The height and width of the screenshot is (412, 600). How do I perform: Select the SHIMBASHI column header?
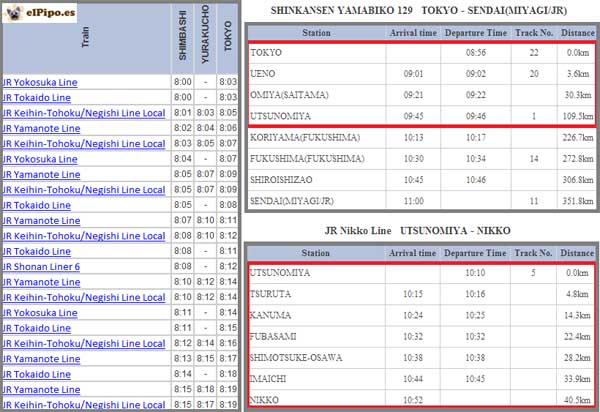coord(183,35)
